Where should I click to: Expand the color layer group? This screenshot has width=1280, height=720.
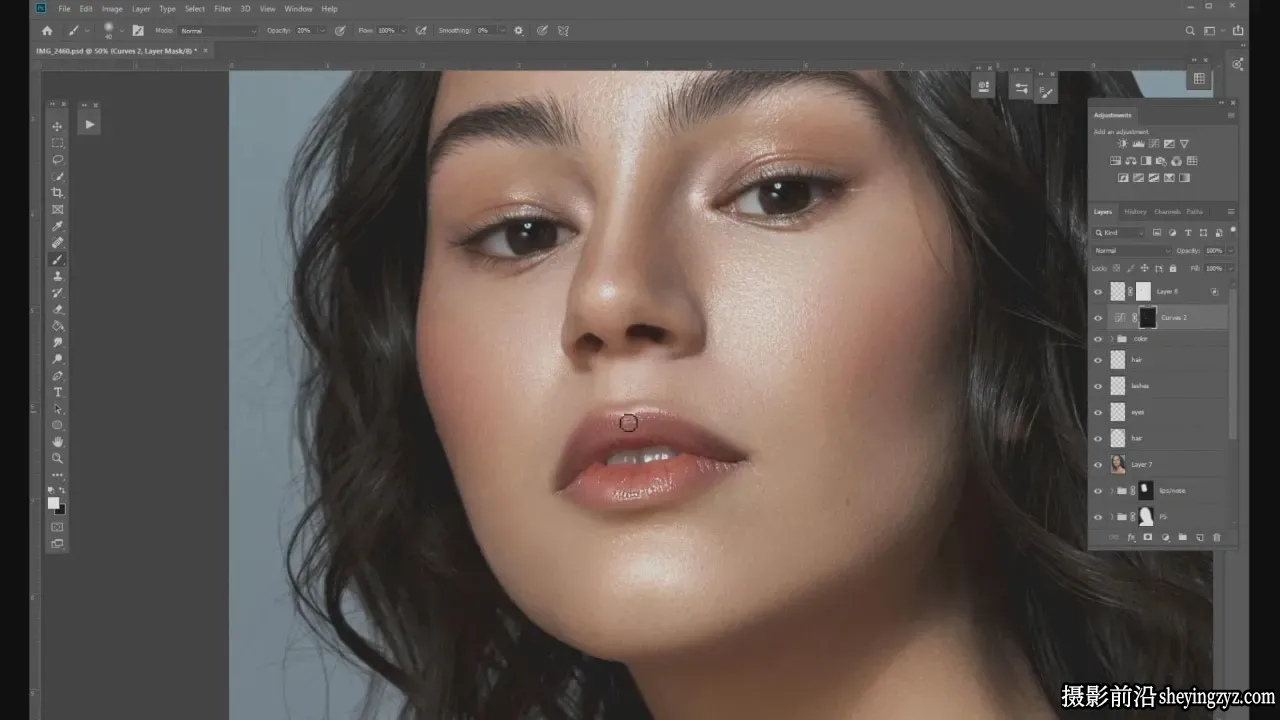[1111, 339]
